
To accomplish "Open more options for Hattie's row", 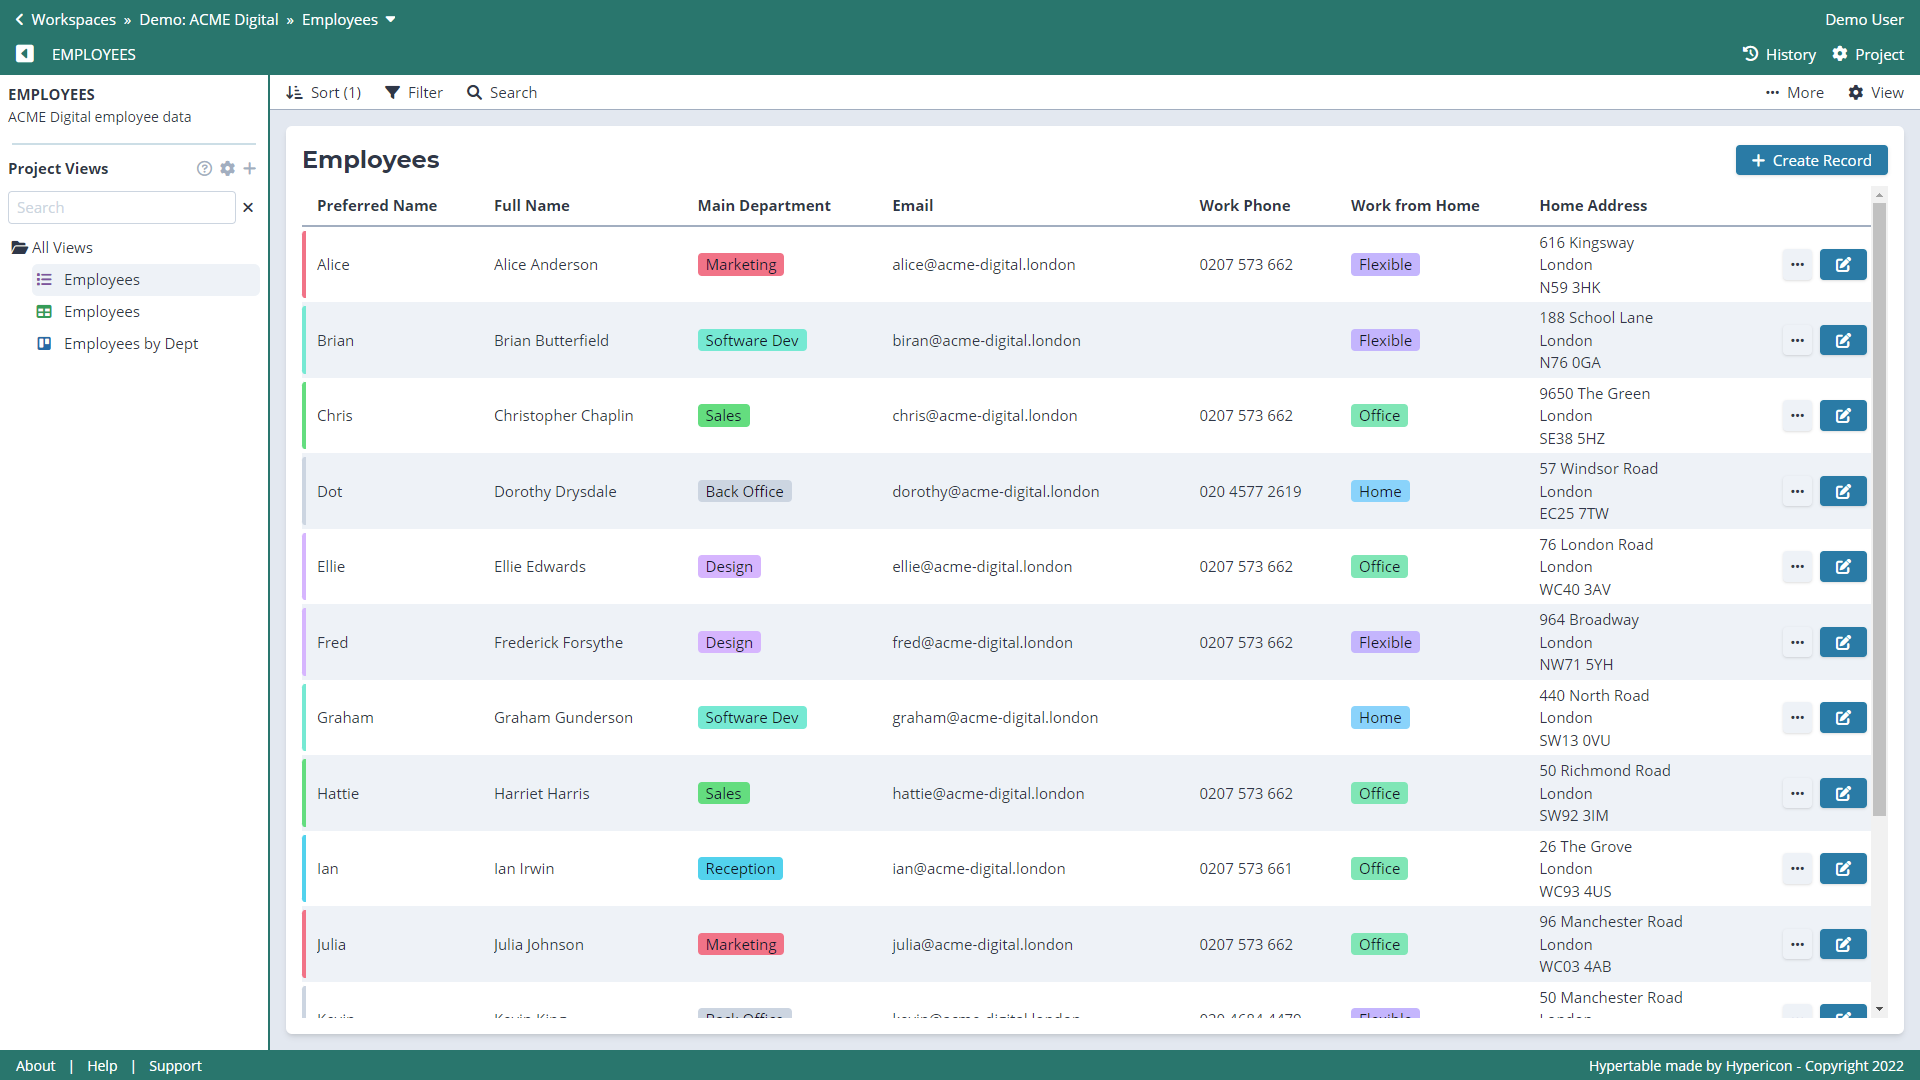I will tap(1797, 793).
